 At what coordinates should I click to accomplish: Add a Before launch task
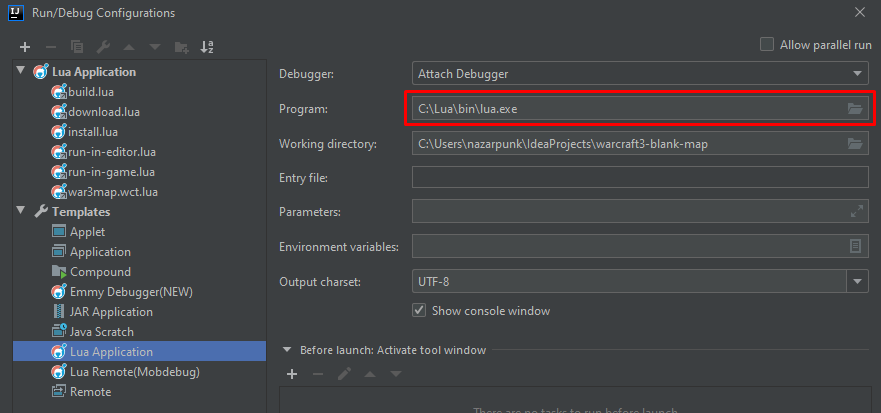point(292,374)
